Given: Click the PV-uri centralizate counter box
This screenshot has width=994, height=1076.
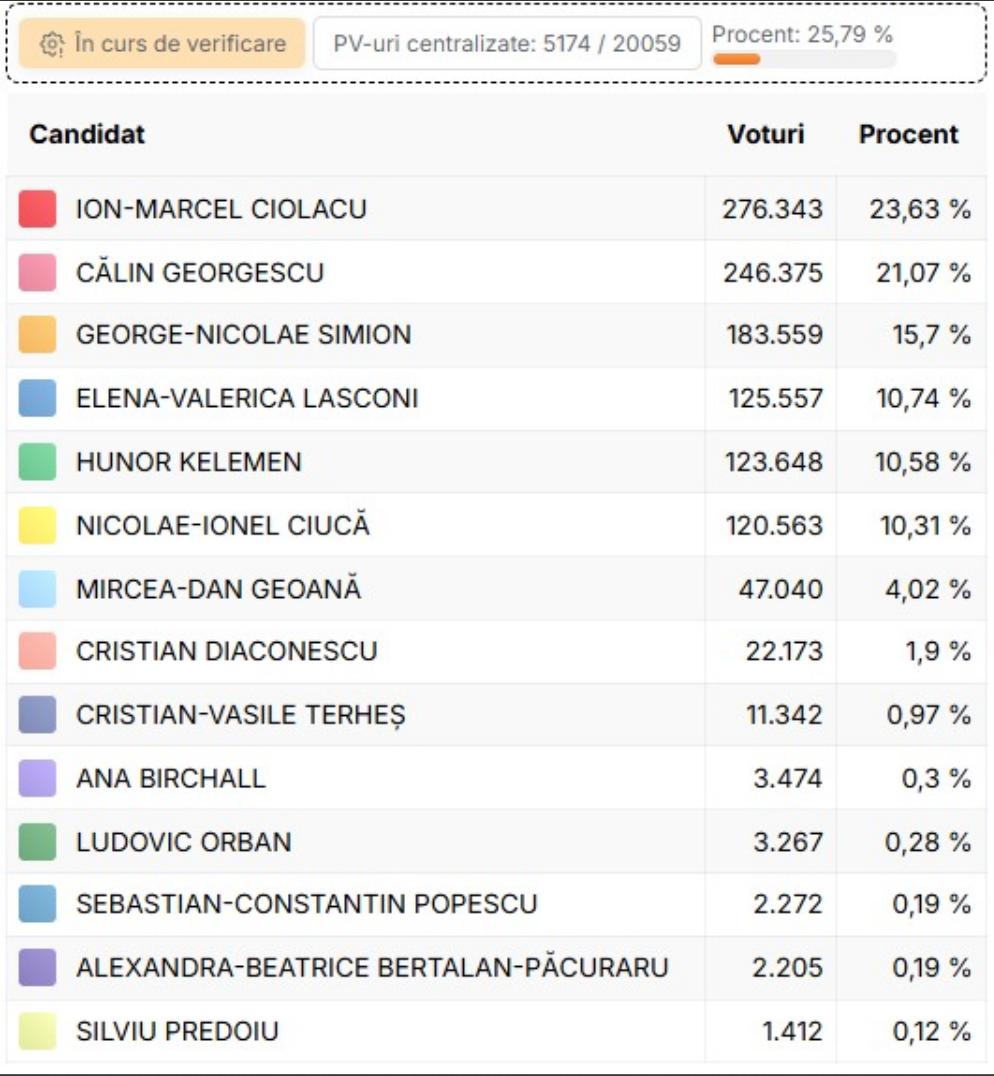Looking at the screenshot, I should [507, 44].
